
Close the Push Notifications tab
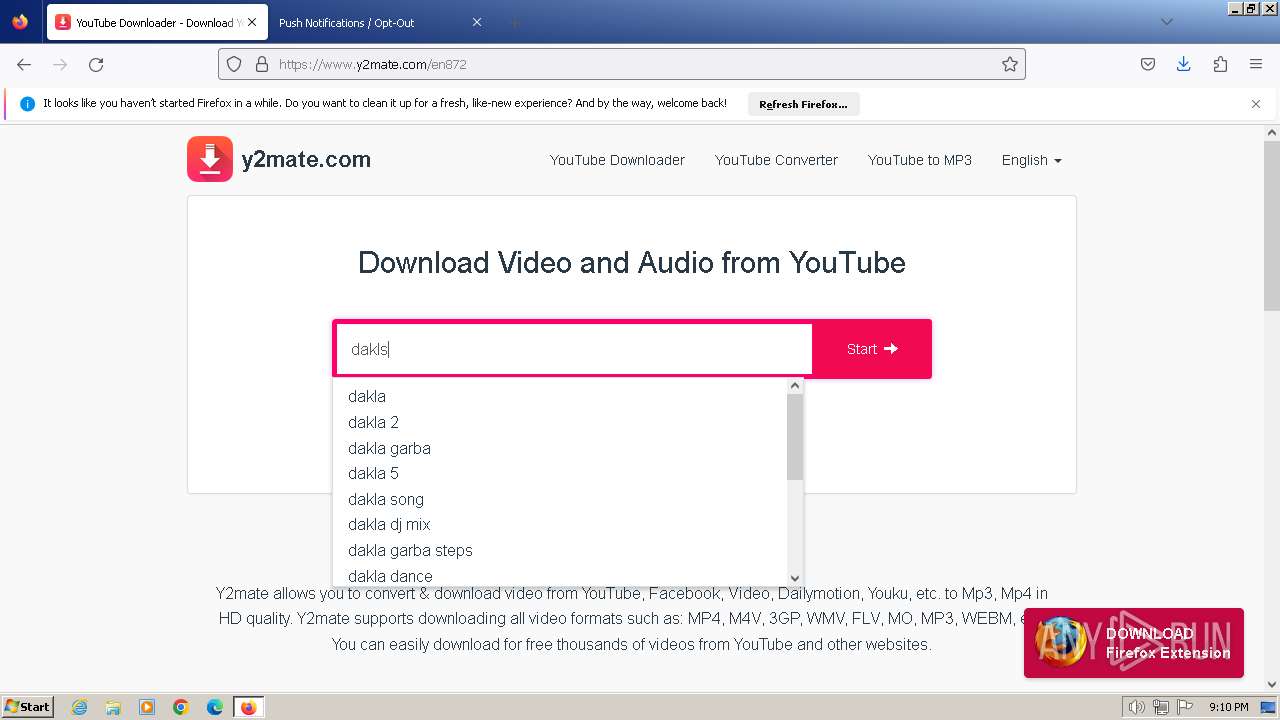click(477, 22)
